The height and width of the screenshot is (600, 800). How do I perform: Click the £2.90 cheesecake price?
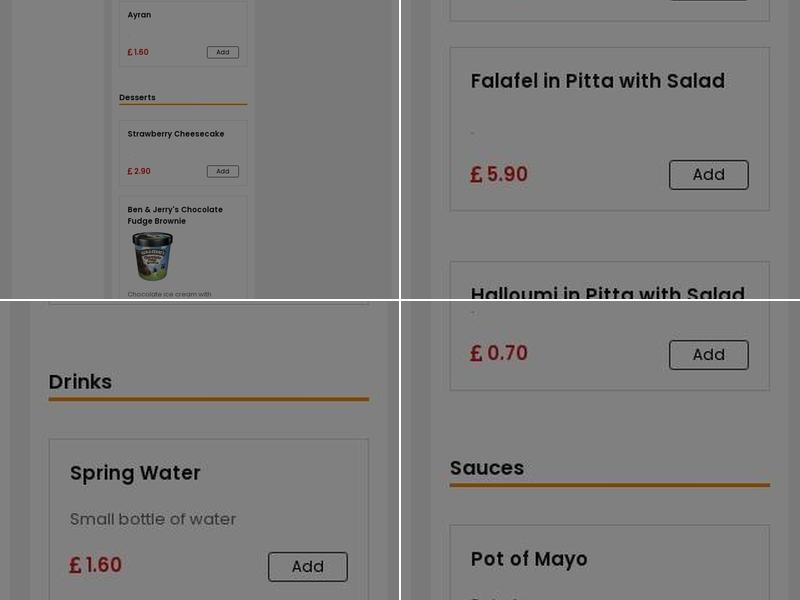[139, 171]
